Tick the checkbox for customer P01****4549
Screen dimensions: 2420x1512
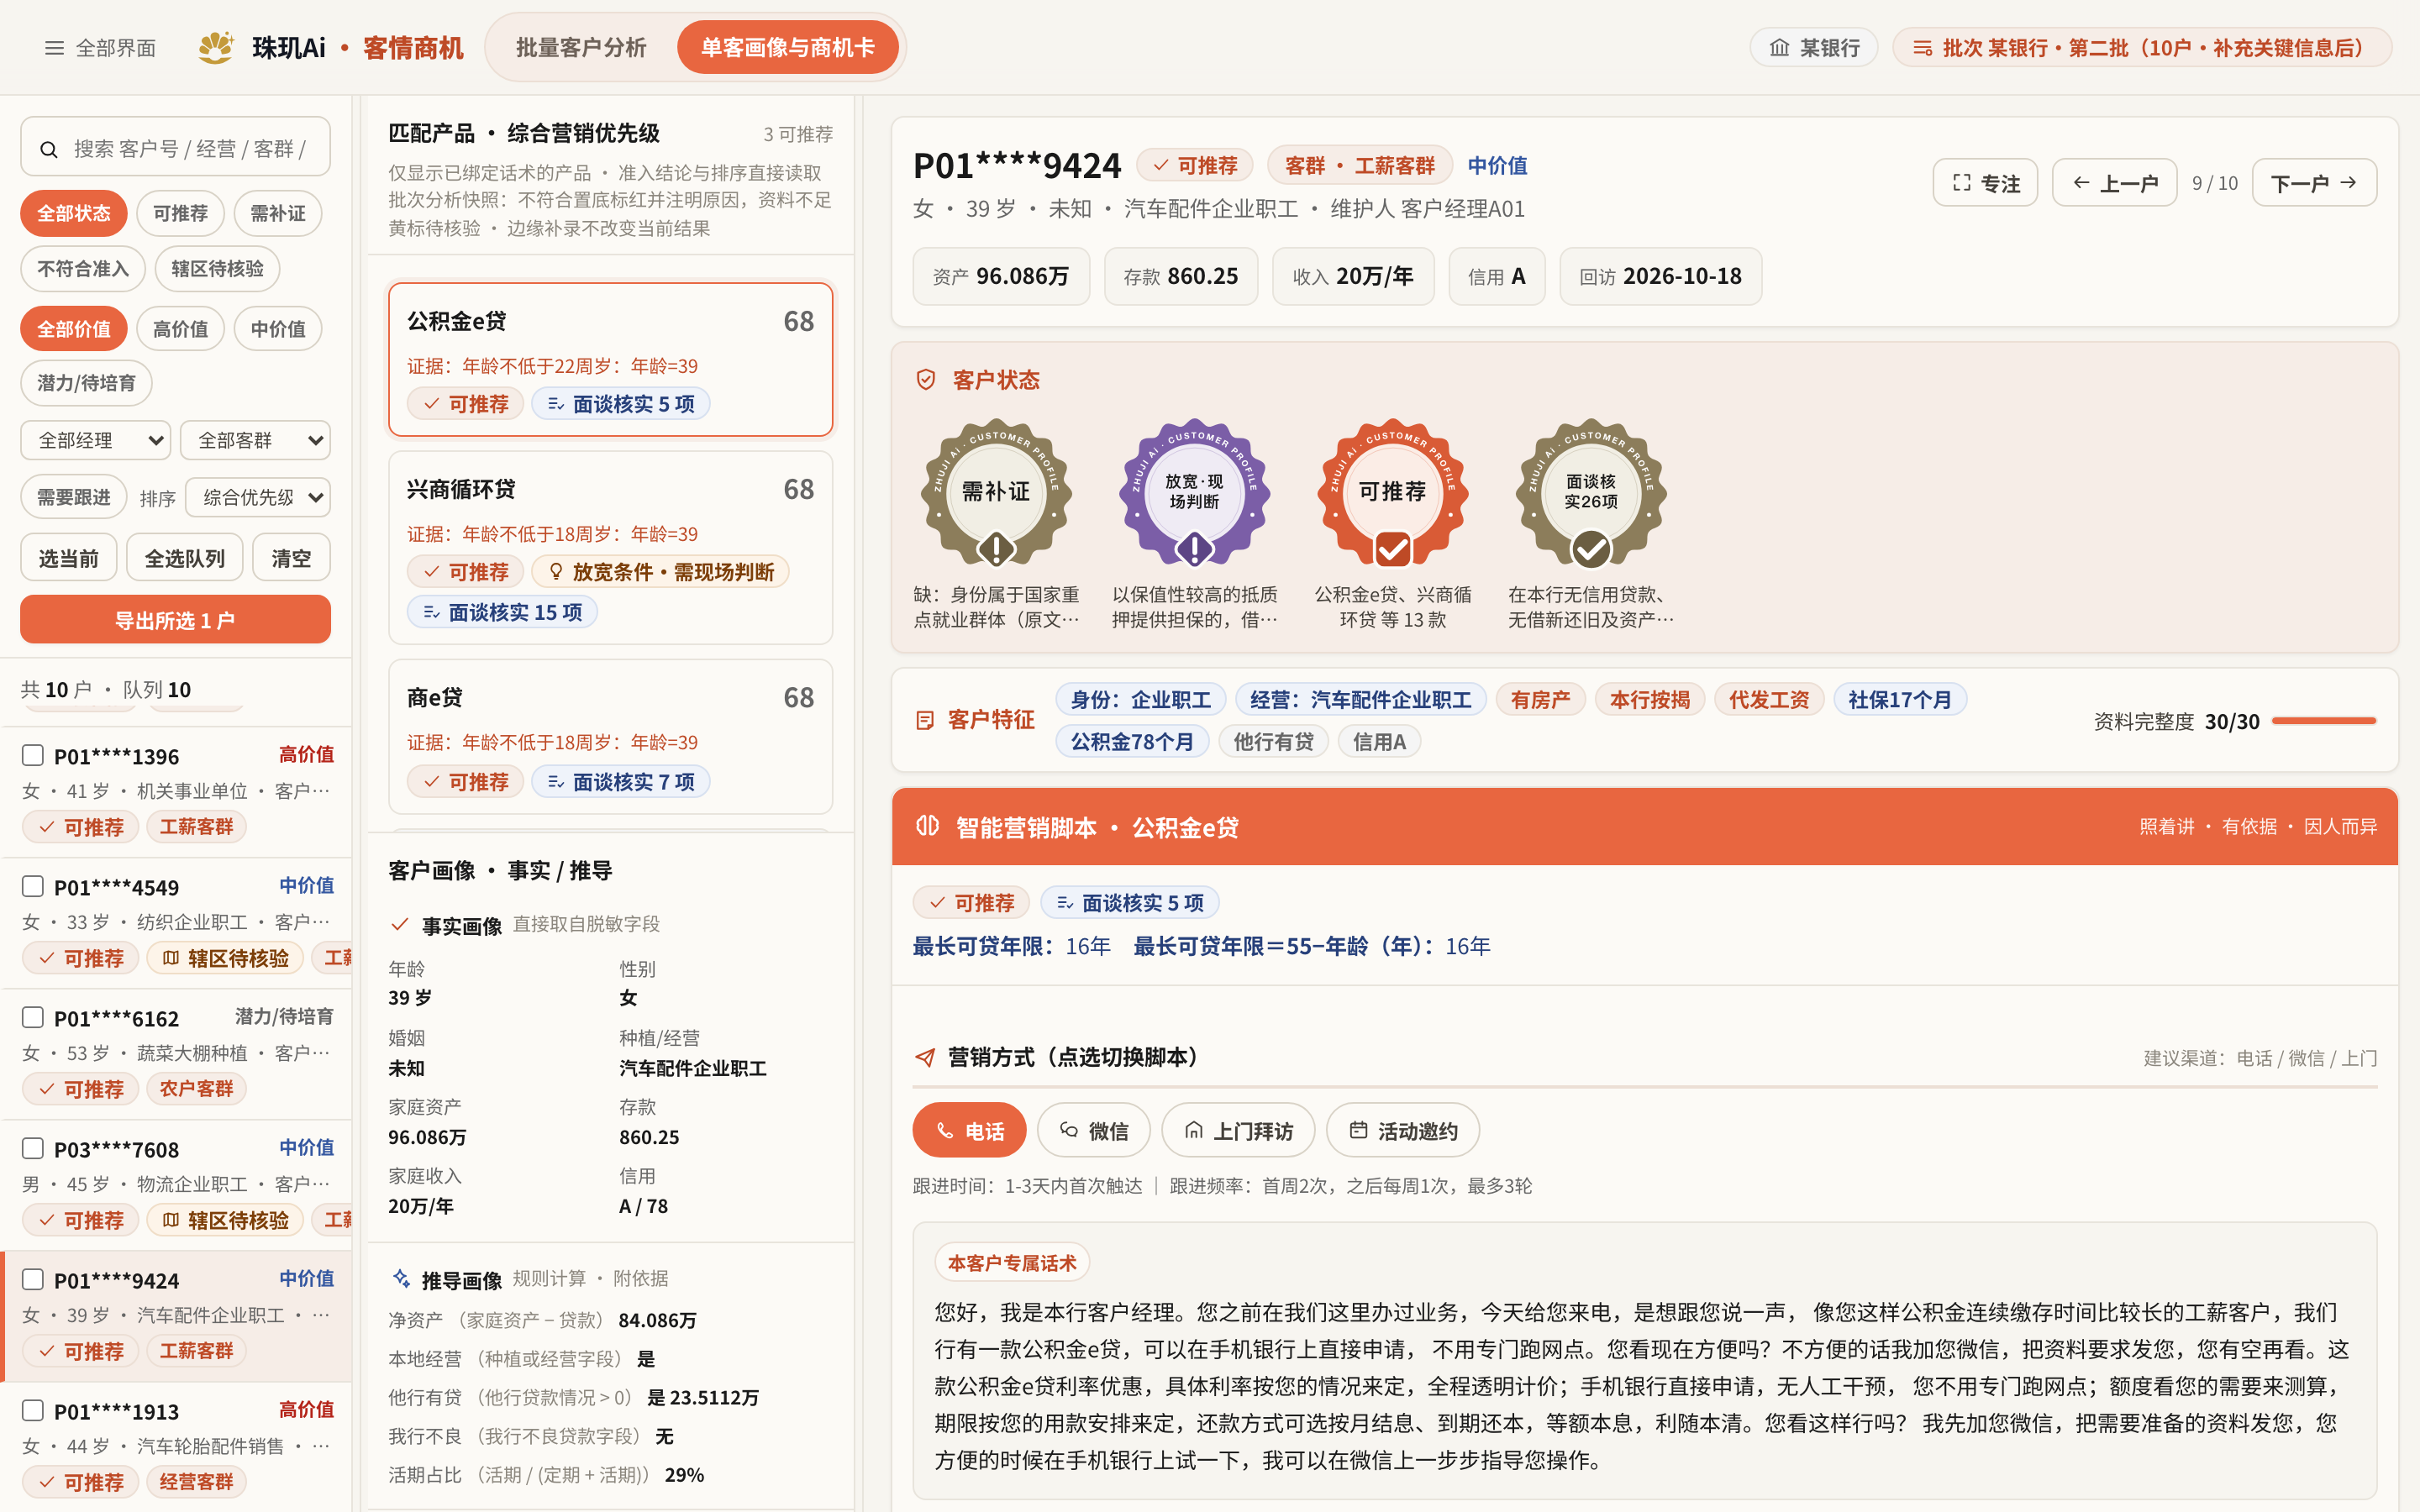[33, 886]
